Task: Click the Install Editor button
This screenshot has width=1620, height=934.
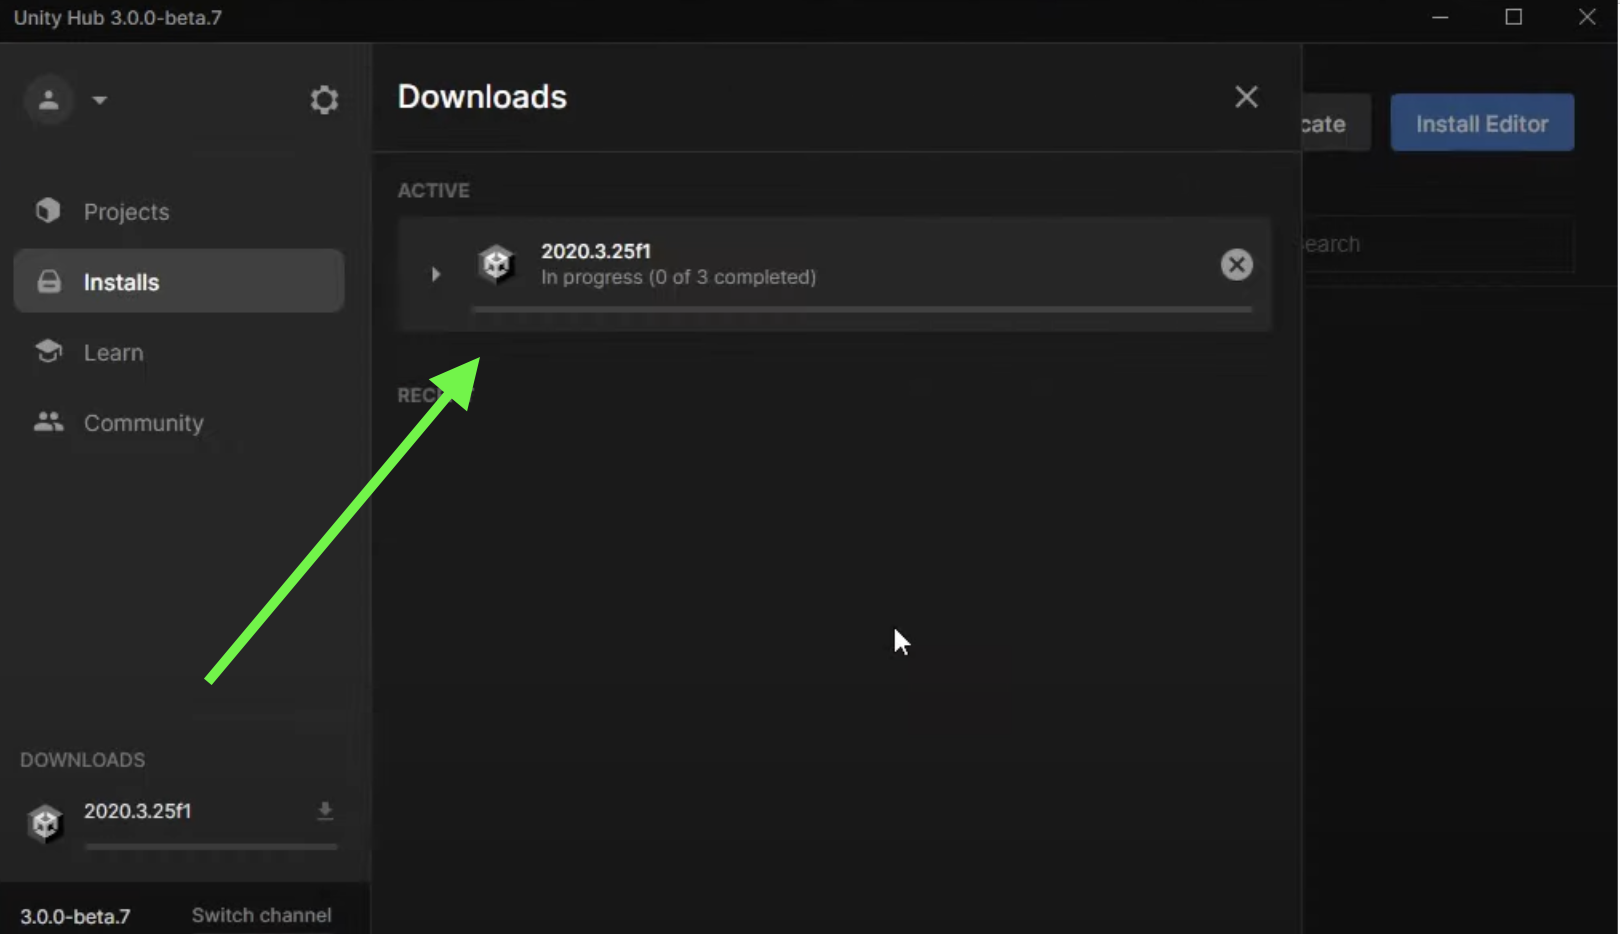Action: tap(1482, 123)
